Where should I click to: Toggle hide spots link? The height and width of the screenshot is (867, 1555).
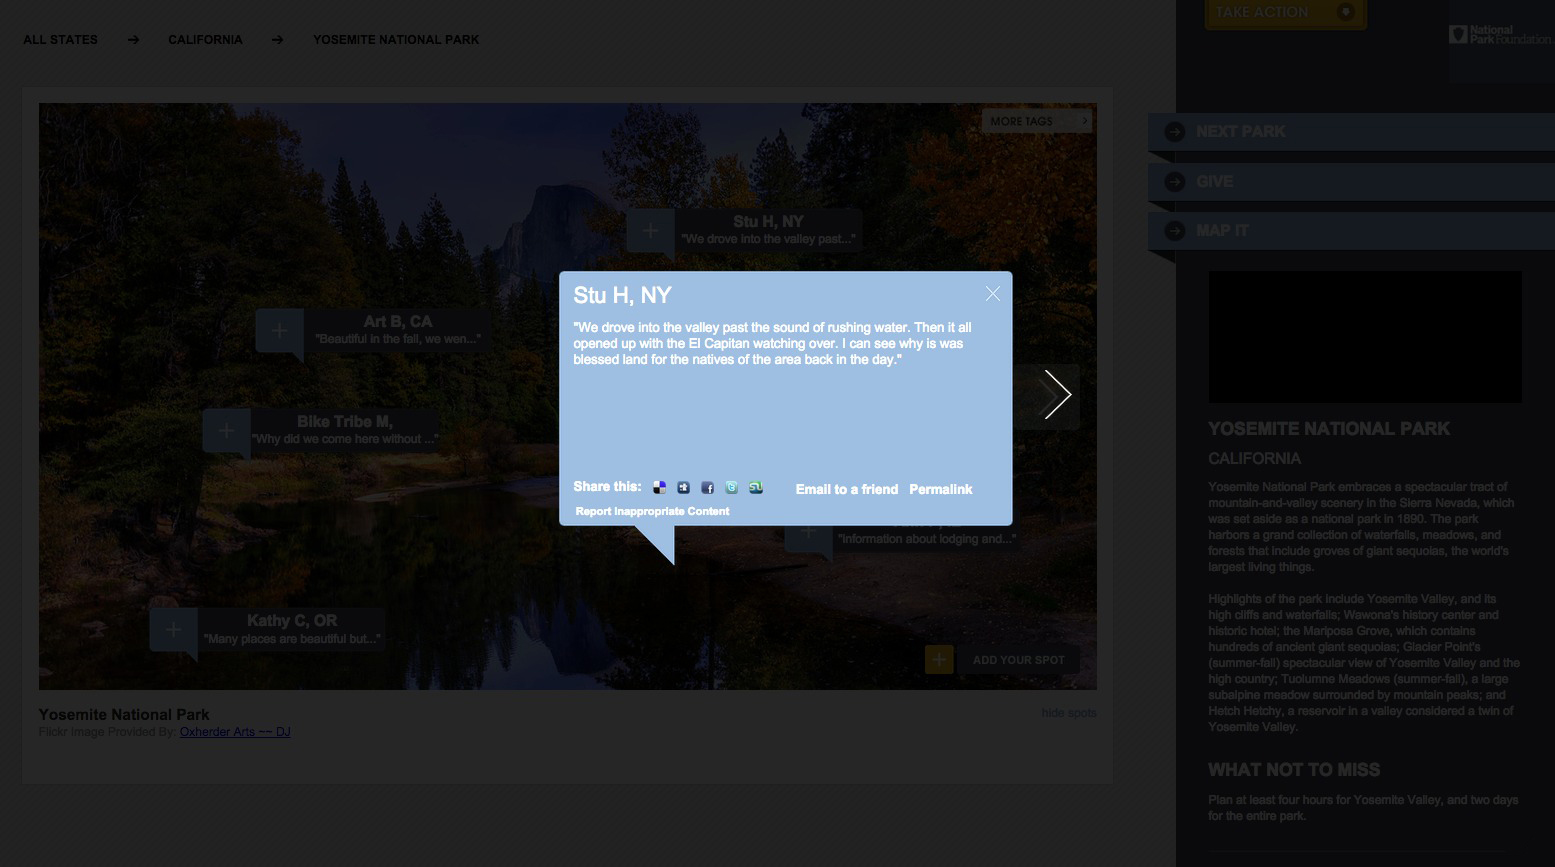tap(1069, 713)
